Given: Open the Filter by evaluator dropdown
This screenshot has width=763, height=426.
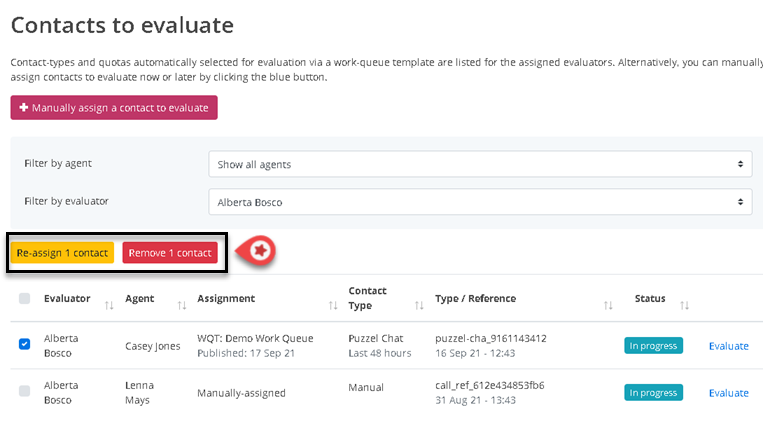Looking at the screenshot, I should [480, 202].
